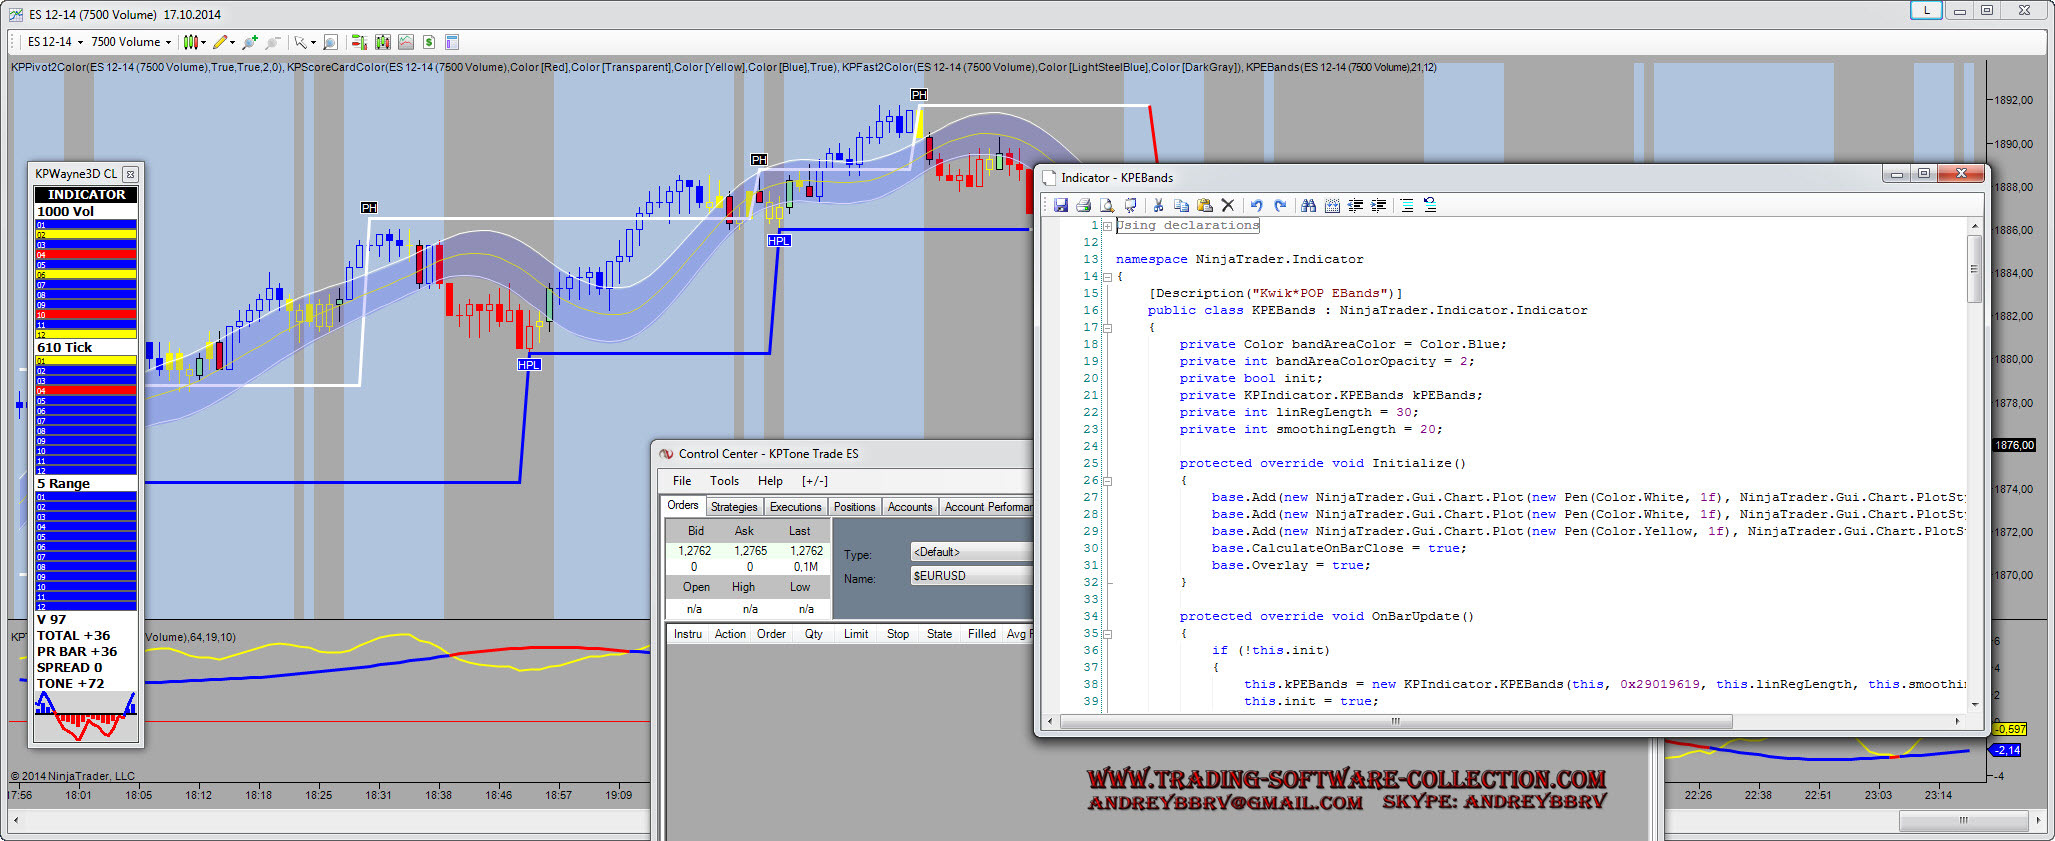The width and height of the screenshot is (2055, 841).
Task: Open the chart Data Box icon
Action: (x=331, y=42)
